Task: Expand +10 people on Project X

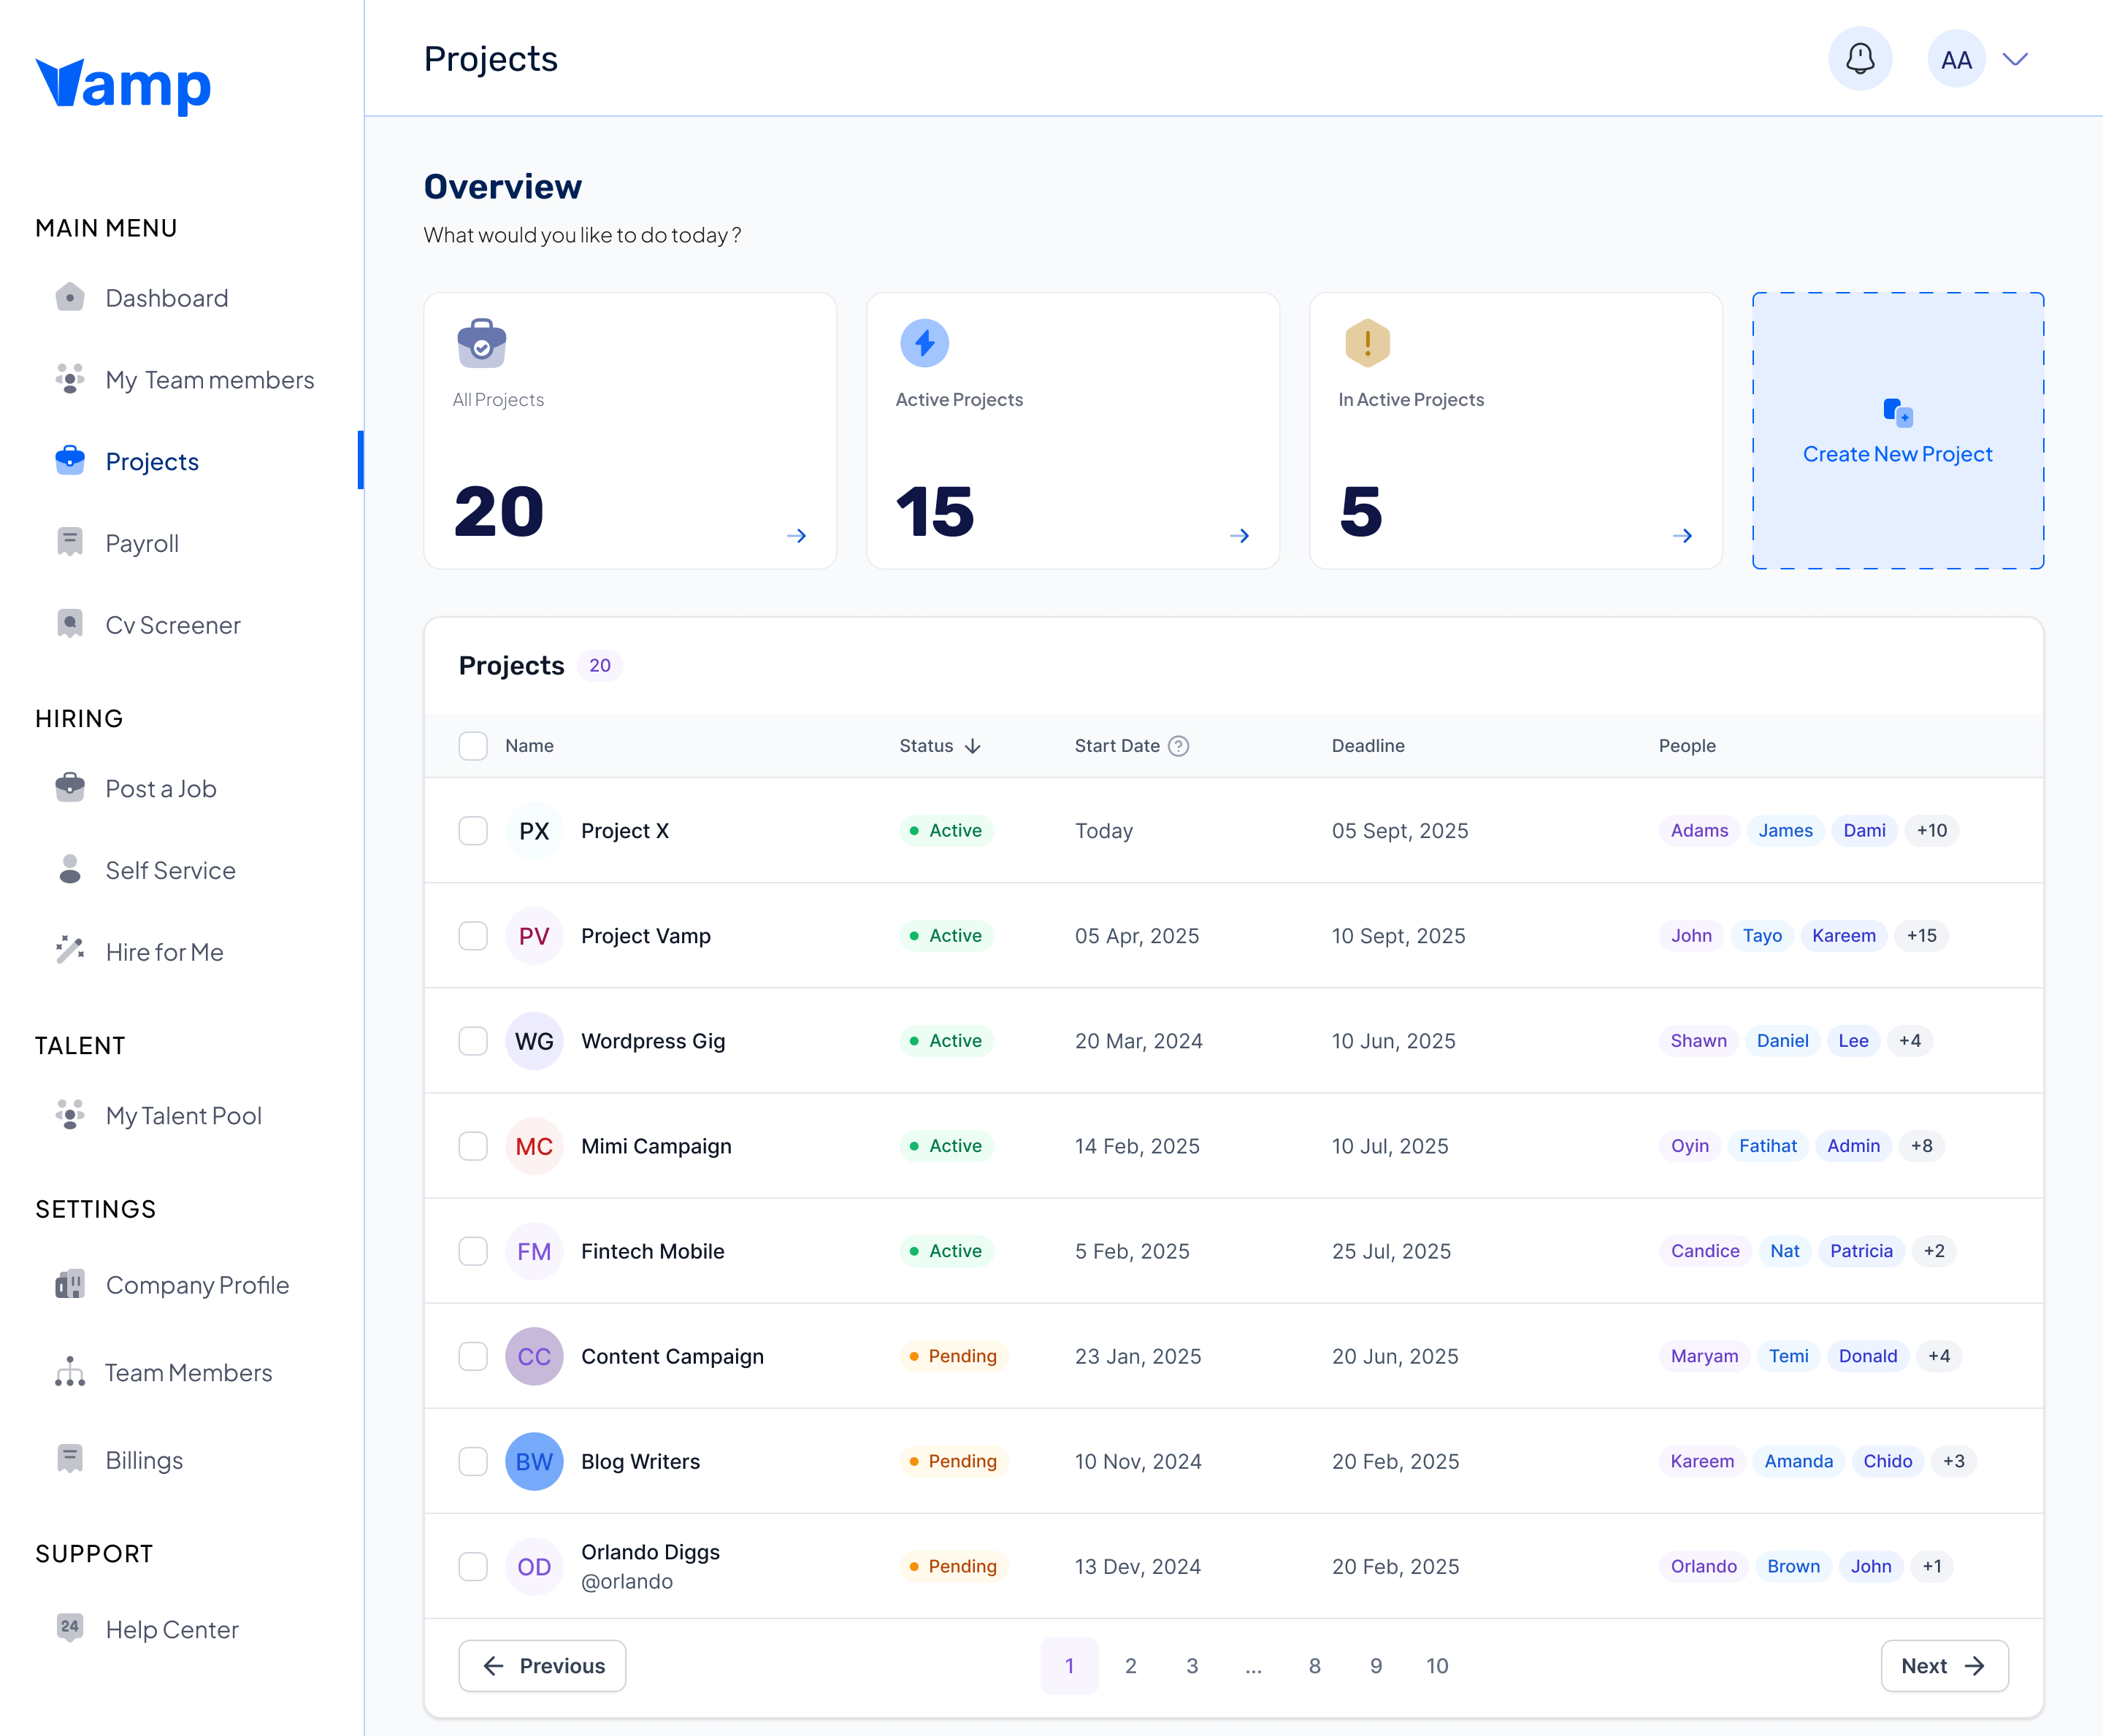Action: [1932, 831]
